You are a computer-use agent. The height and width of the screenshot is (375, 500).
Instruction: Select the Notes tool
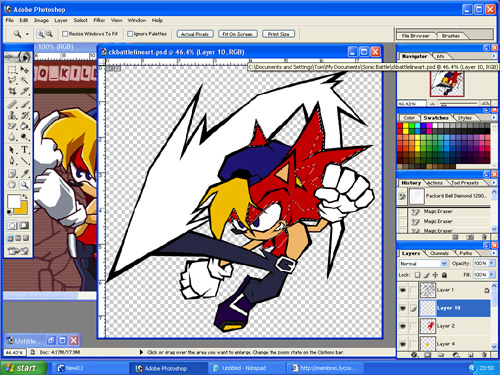tap(12, 173)
